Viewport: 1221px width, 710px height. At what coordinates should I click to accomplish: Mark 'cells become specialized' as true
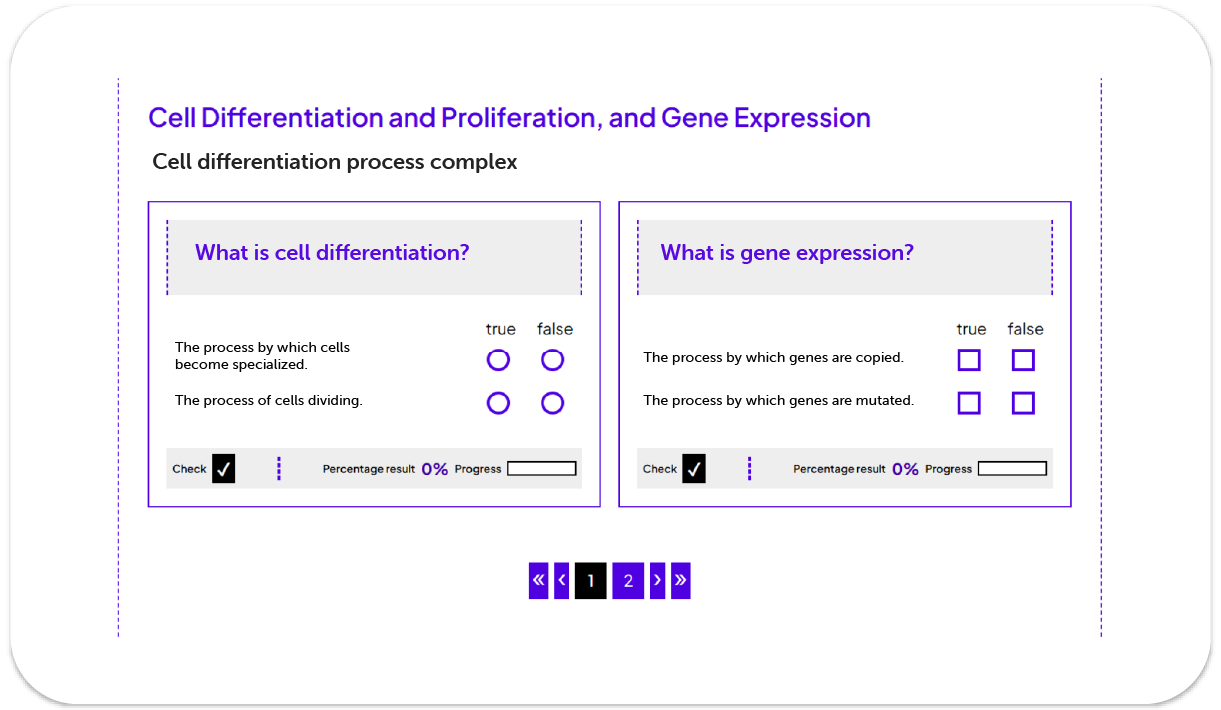498,360
